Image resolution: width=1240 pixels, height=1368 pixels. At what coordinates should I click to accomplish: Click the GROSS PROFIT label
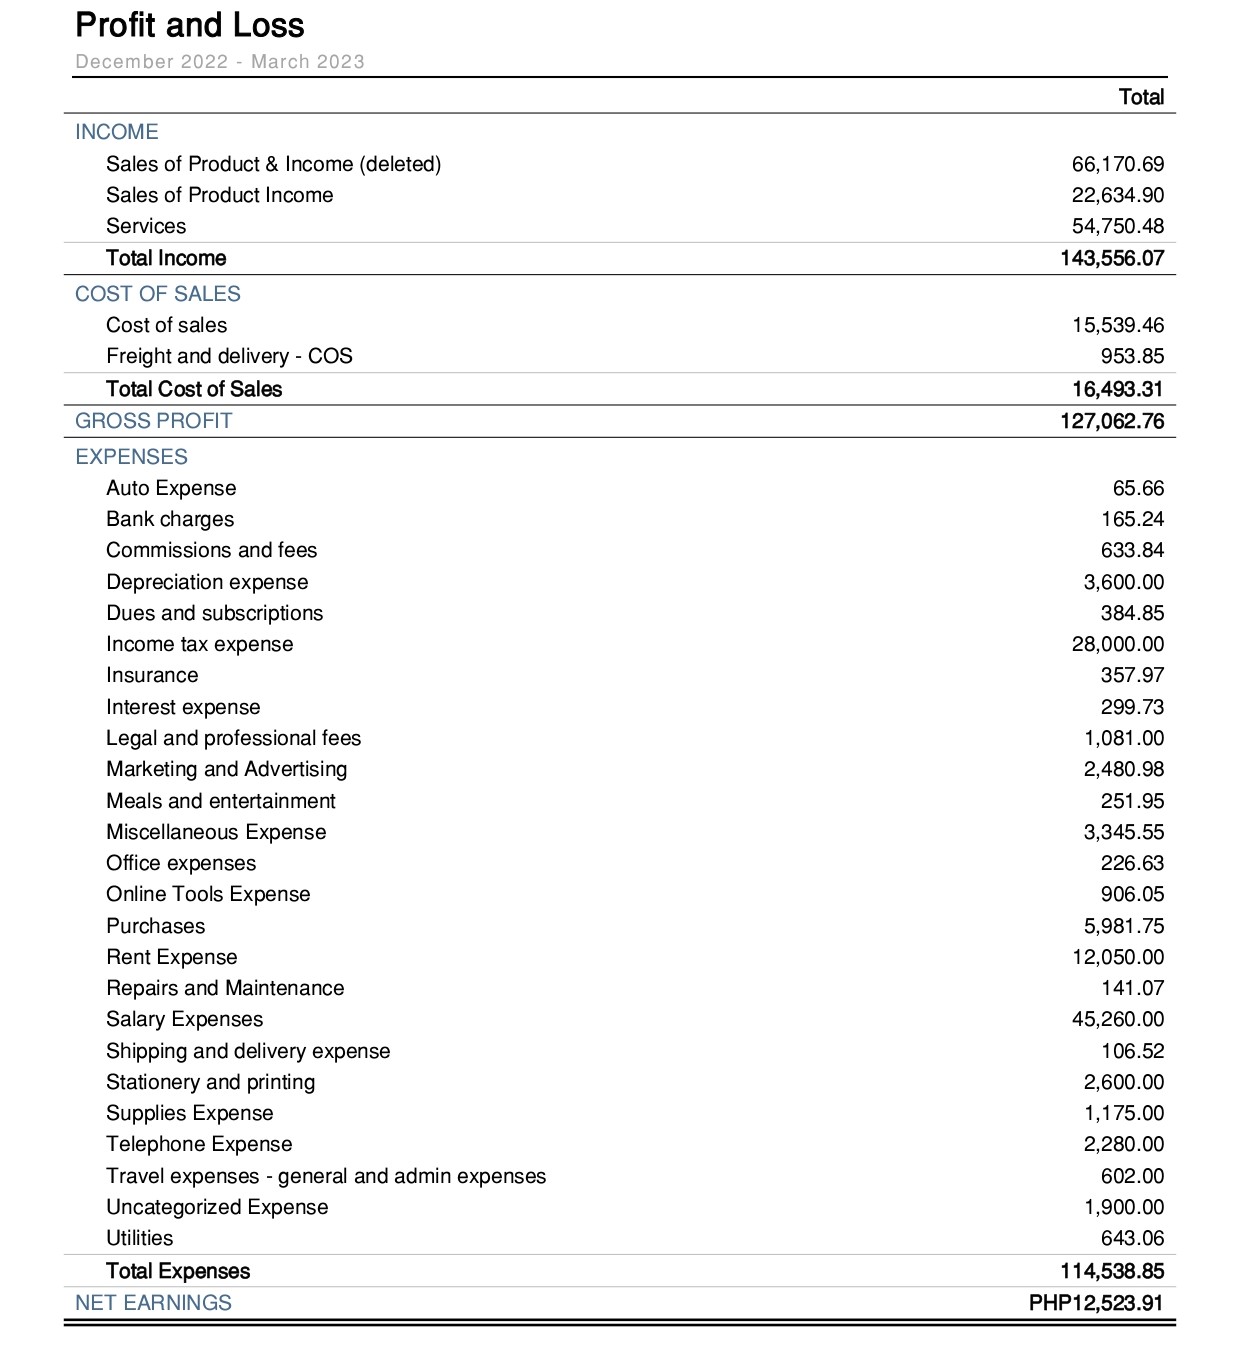(x=154, y=421)
